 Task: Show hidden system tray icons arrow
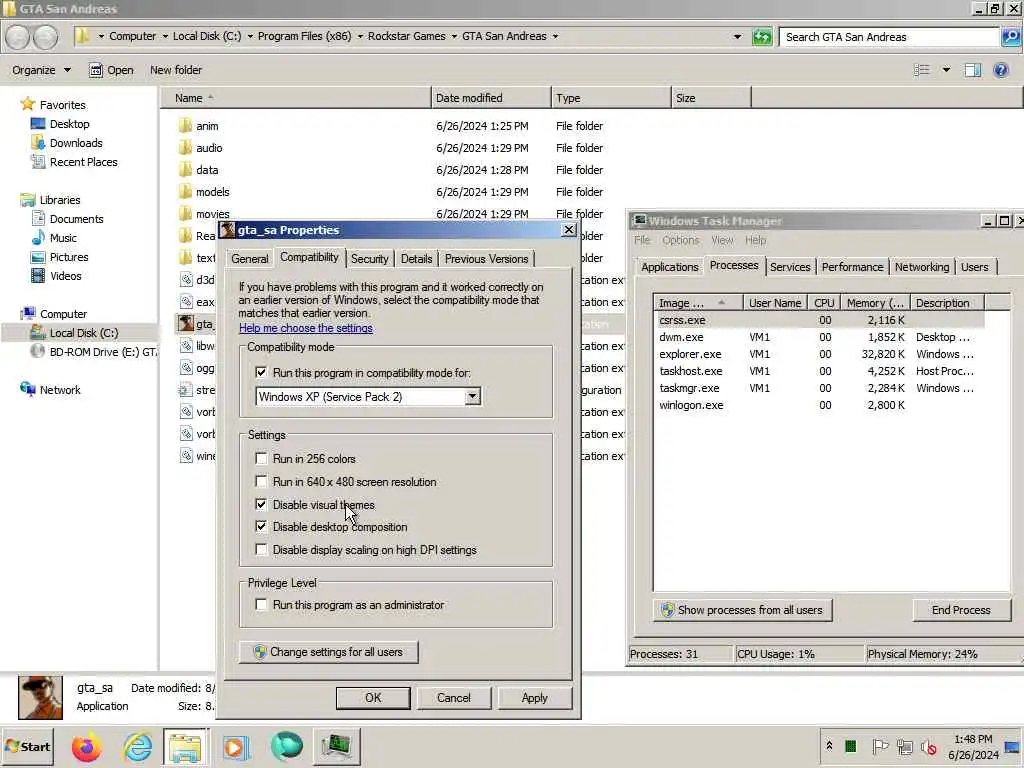click(829, 745)
